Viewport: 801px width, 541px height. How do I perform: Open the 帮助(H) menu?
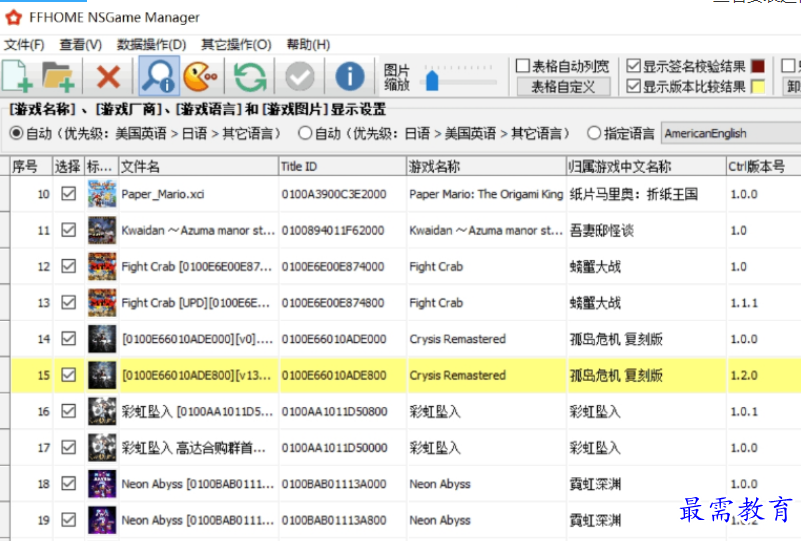(x=308, y=44)
